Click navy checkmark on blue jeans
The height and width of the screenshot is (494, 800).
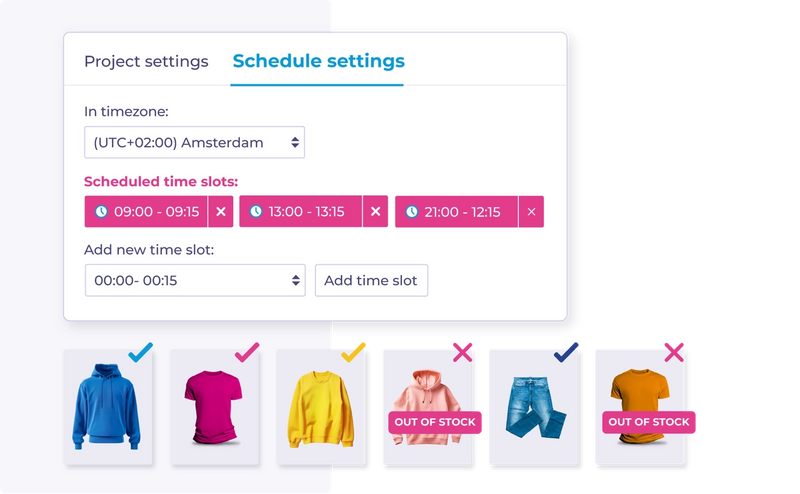566,352
